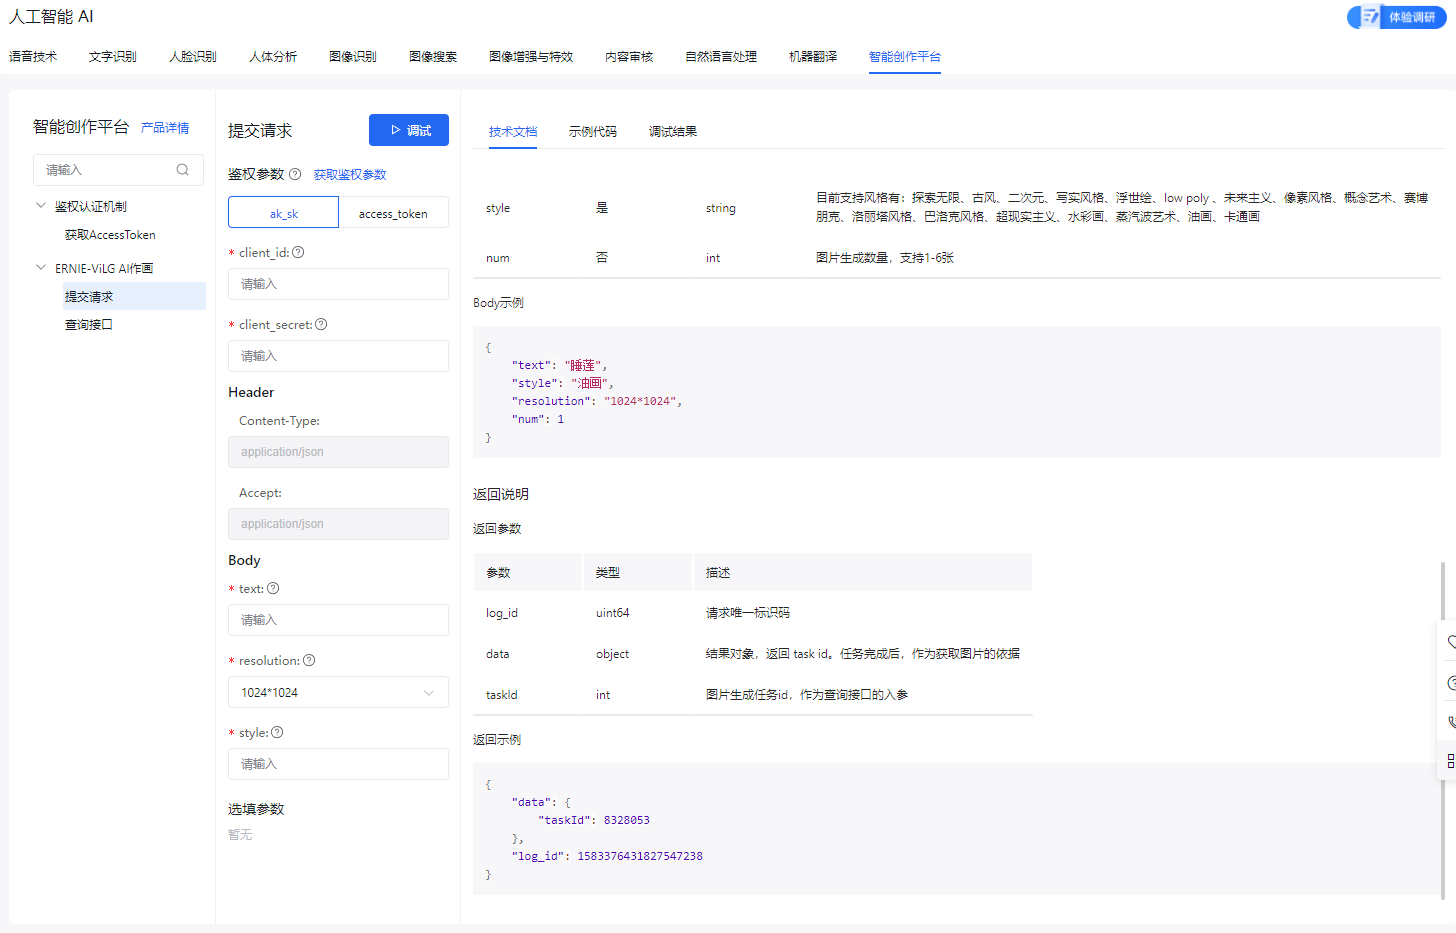Click help icon next to text field label
The height and width of the screenshot is (933, 1456).
tap(273, 588)
